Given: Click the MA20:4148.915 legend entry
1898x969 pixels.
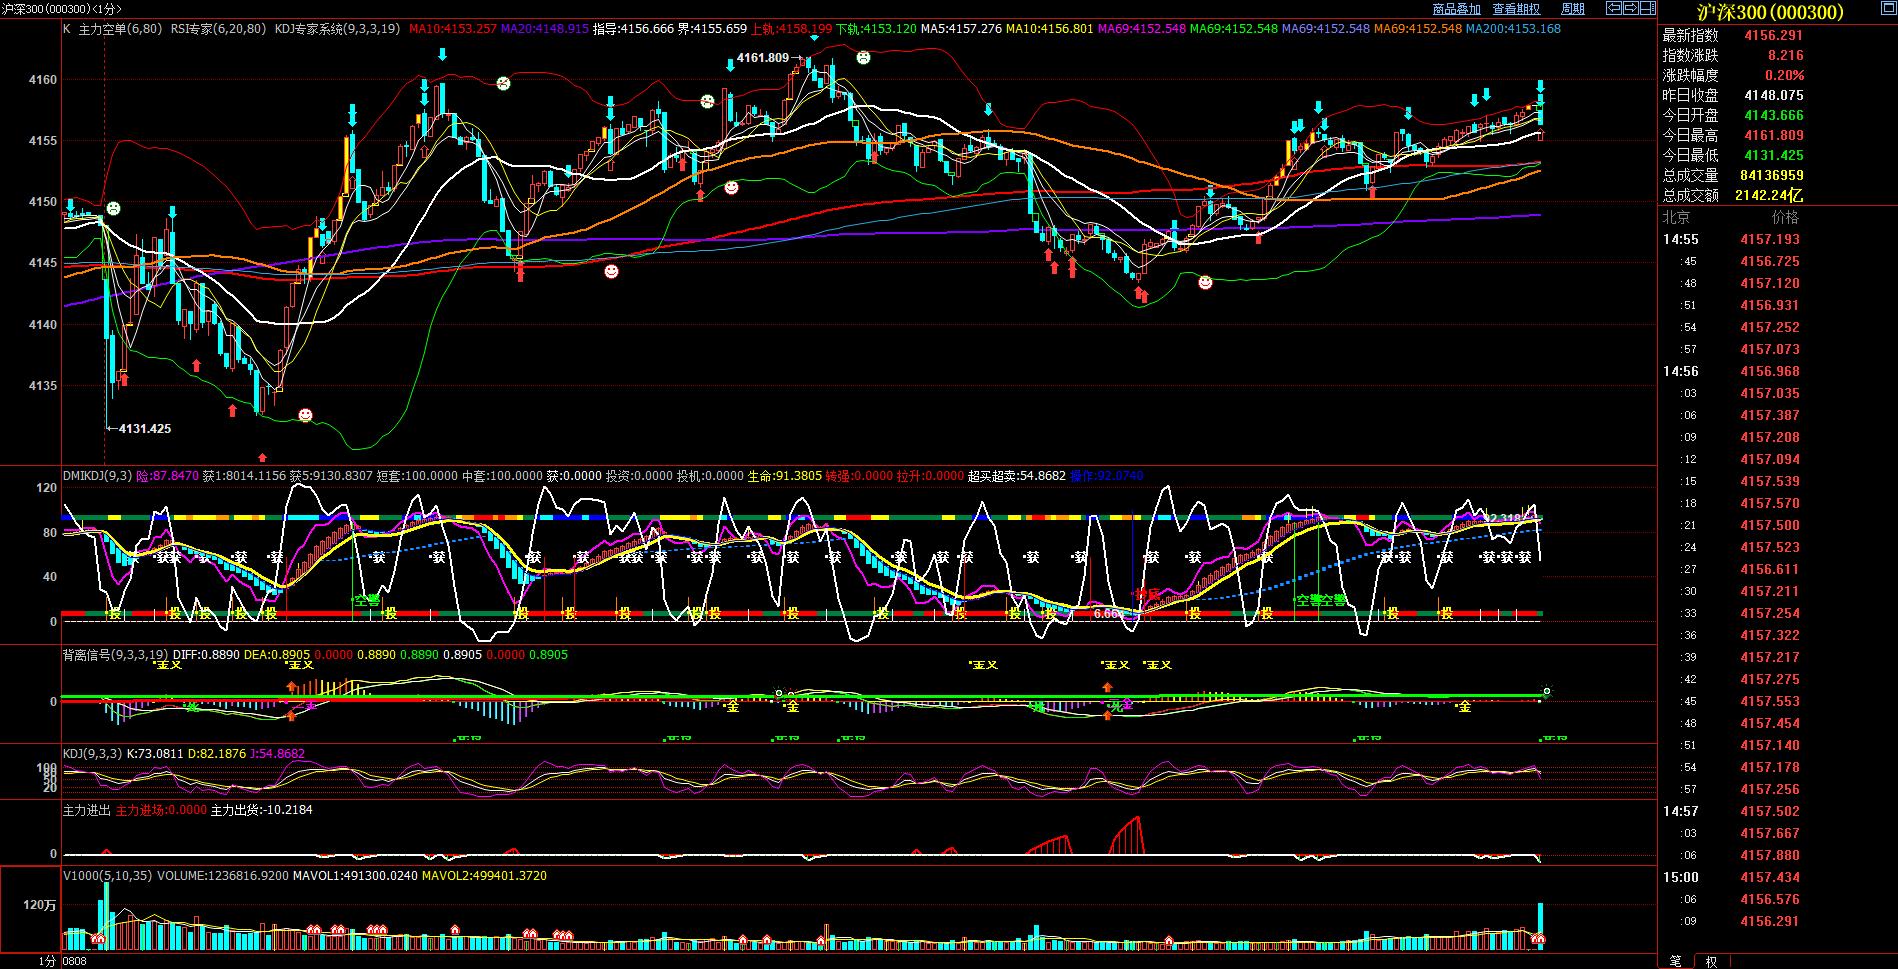Looking at the screenshot, I should (x=545, y=29).
